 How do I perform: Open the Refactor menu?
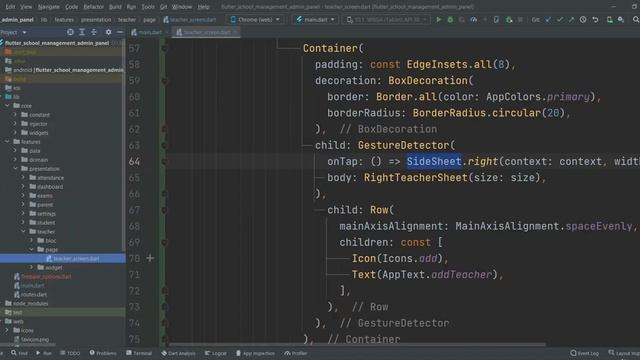93,7
